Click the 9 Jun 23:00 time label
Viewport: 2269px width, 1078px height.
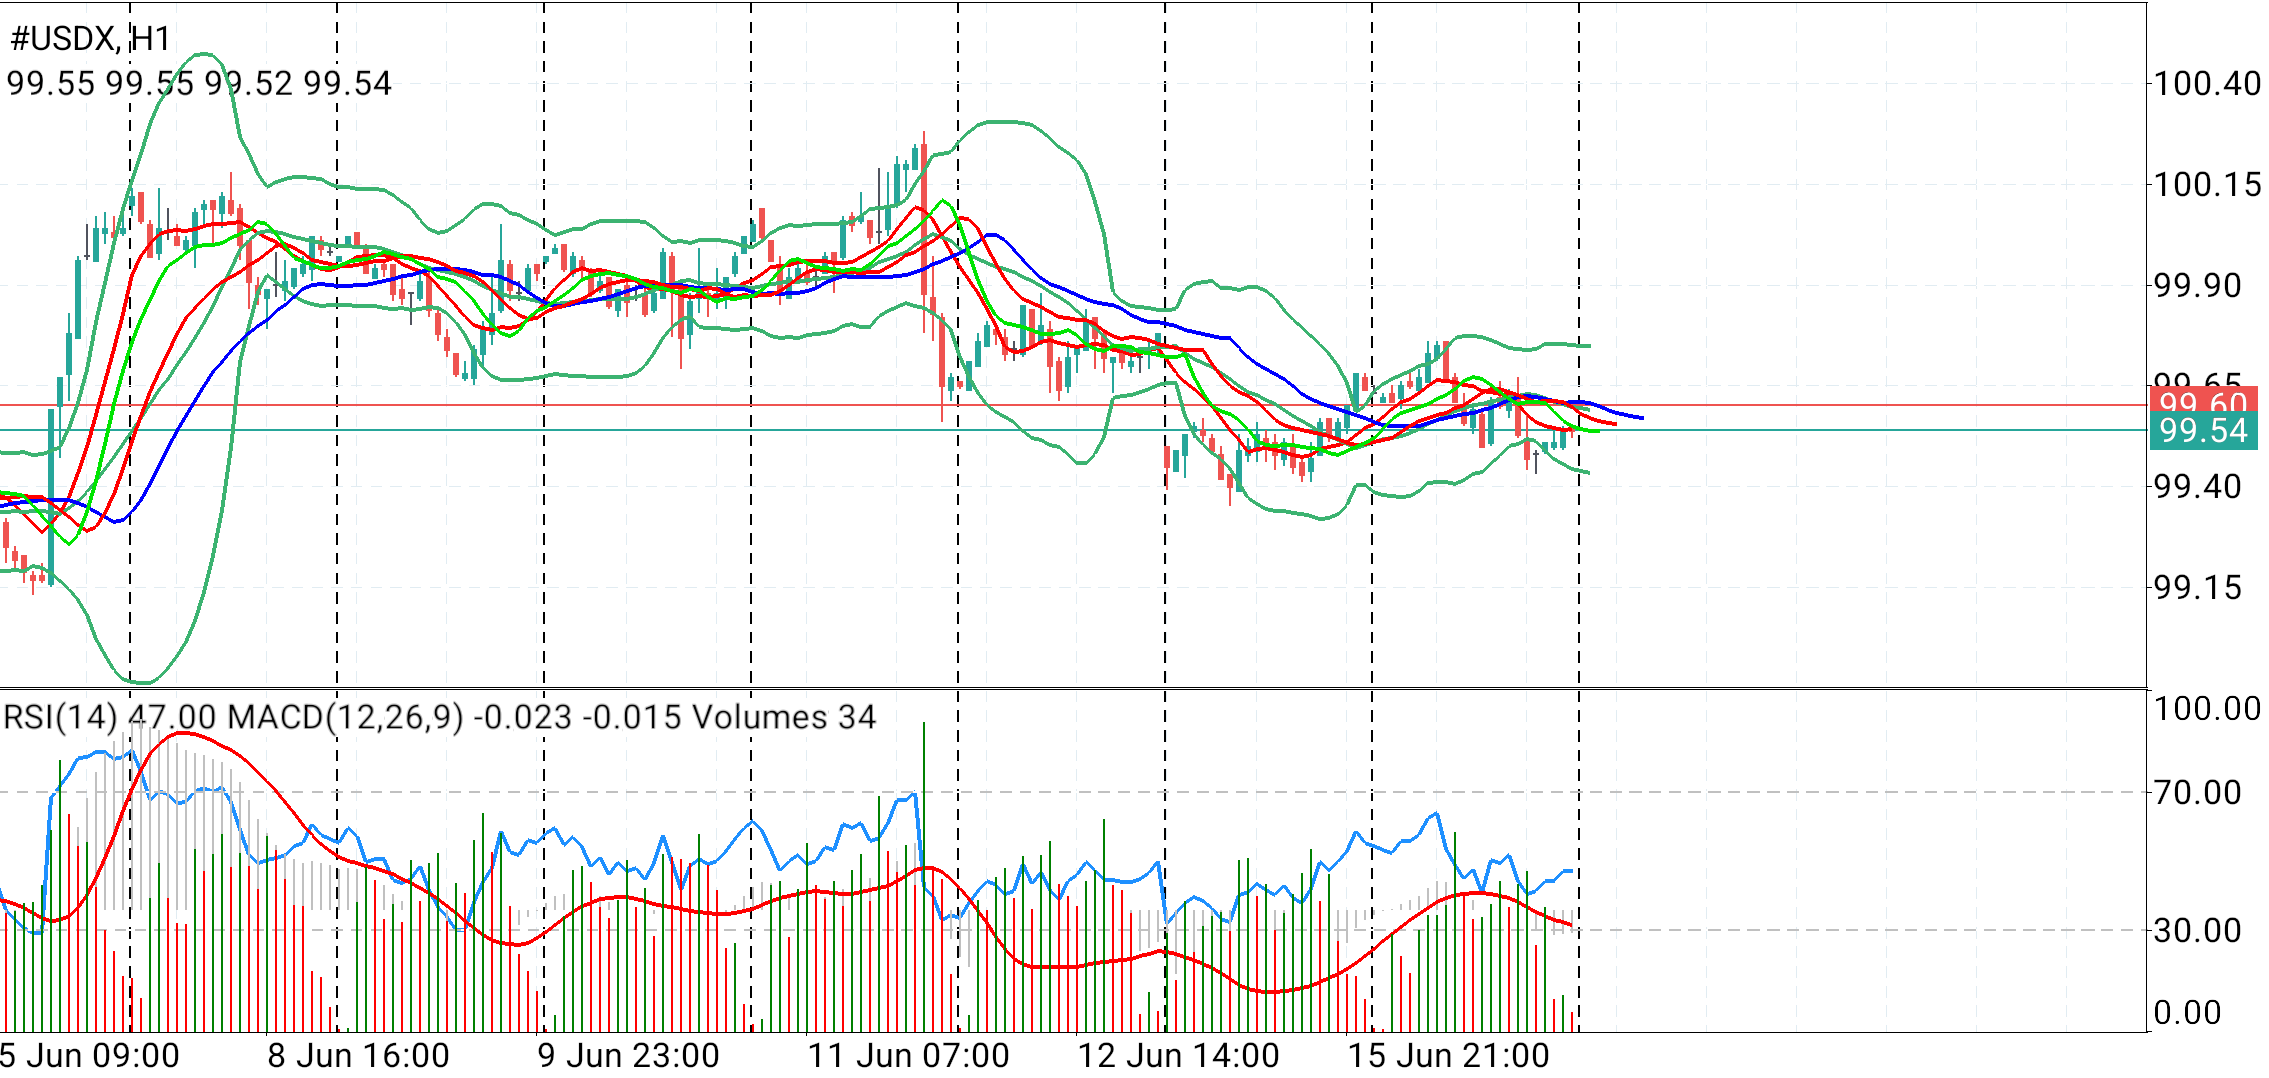click(x=628, y=1056)
